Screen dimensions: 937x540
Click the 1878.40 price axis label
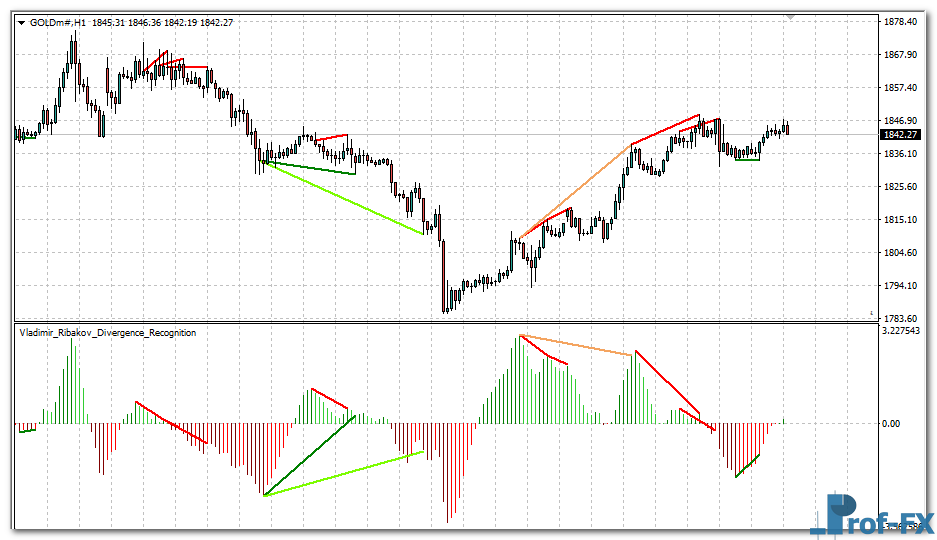point(901,21)
